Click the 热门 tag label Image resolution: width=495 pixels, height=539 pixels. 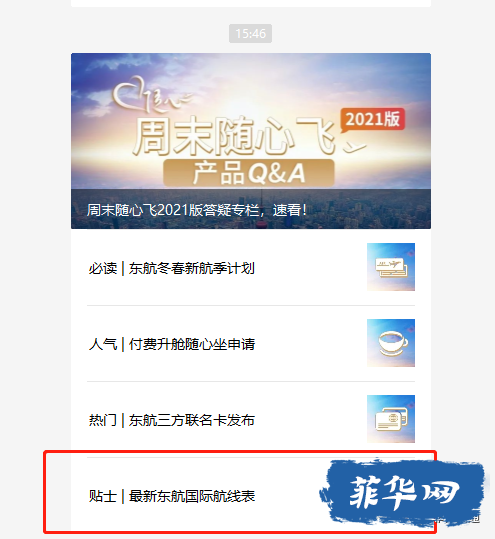pos(103,420)
